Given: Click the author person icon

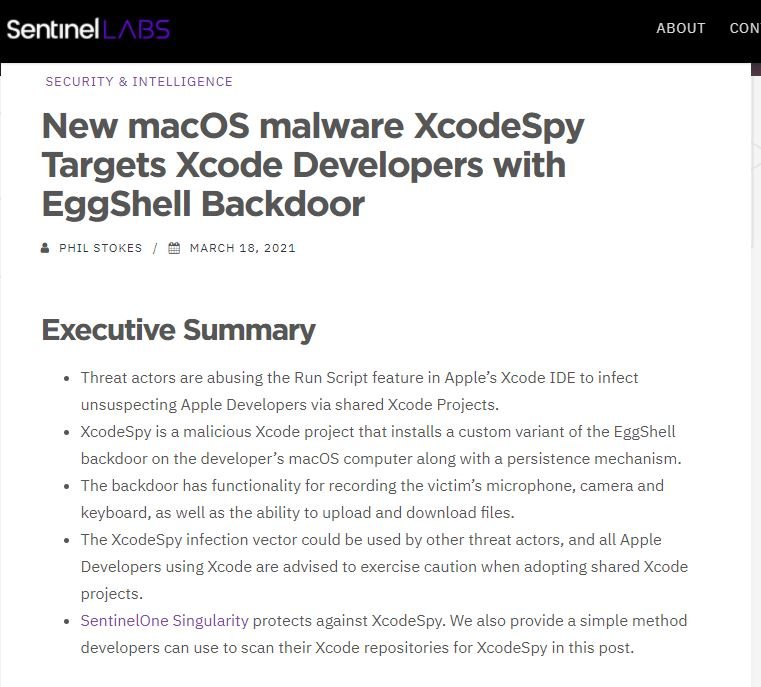Looking at the screenshot, I should click(45, 248).
